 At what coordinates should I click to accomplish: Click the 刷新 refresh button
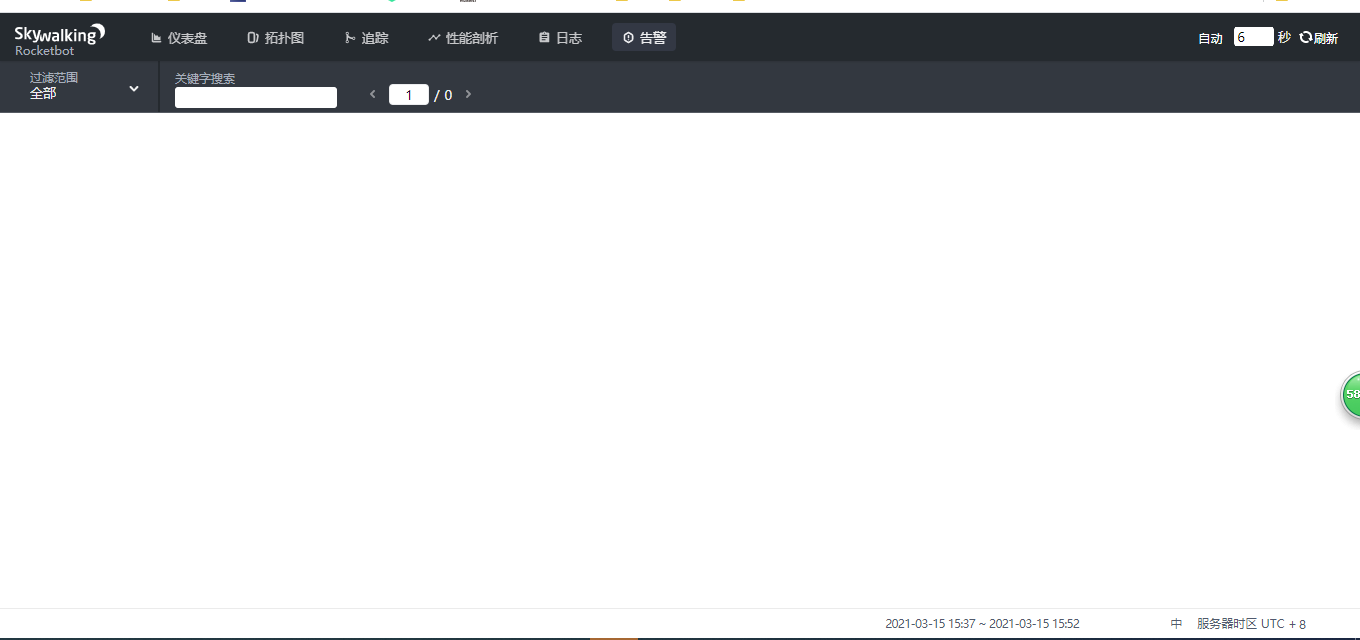(x=1318, y=38)
